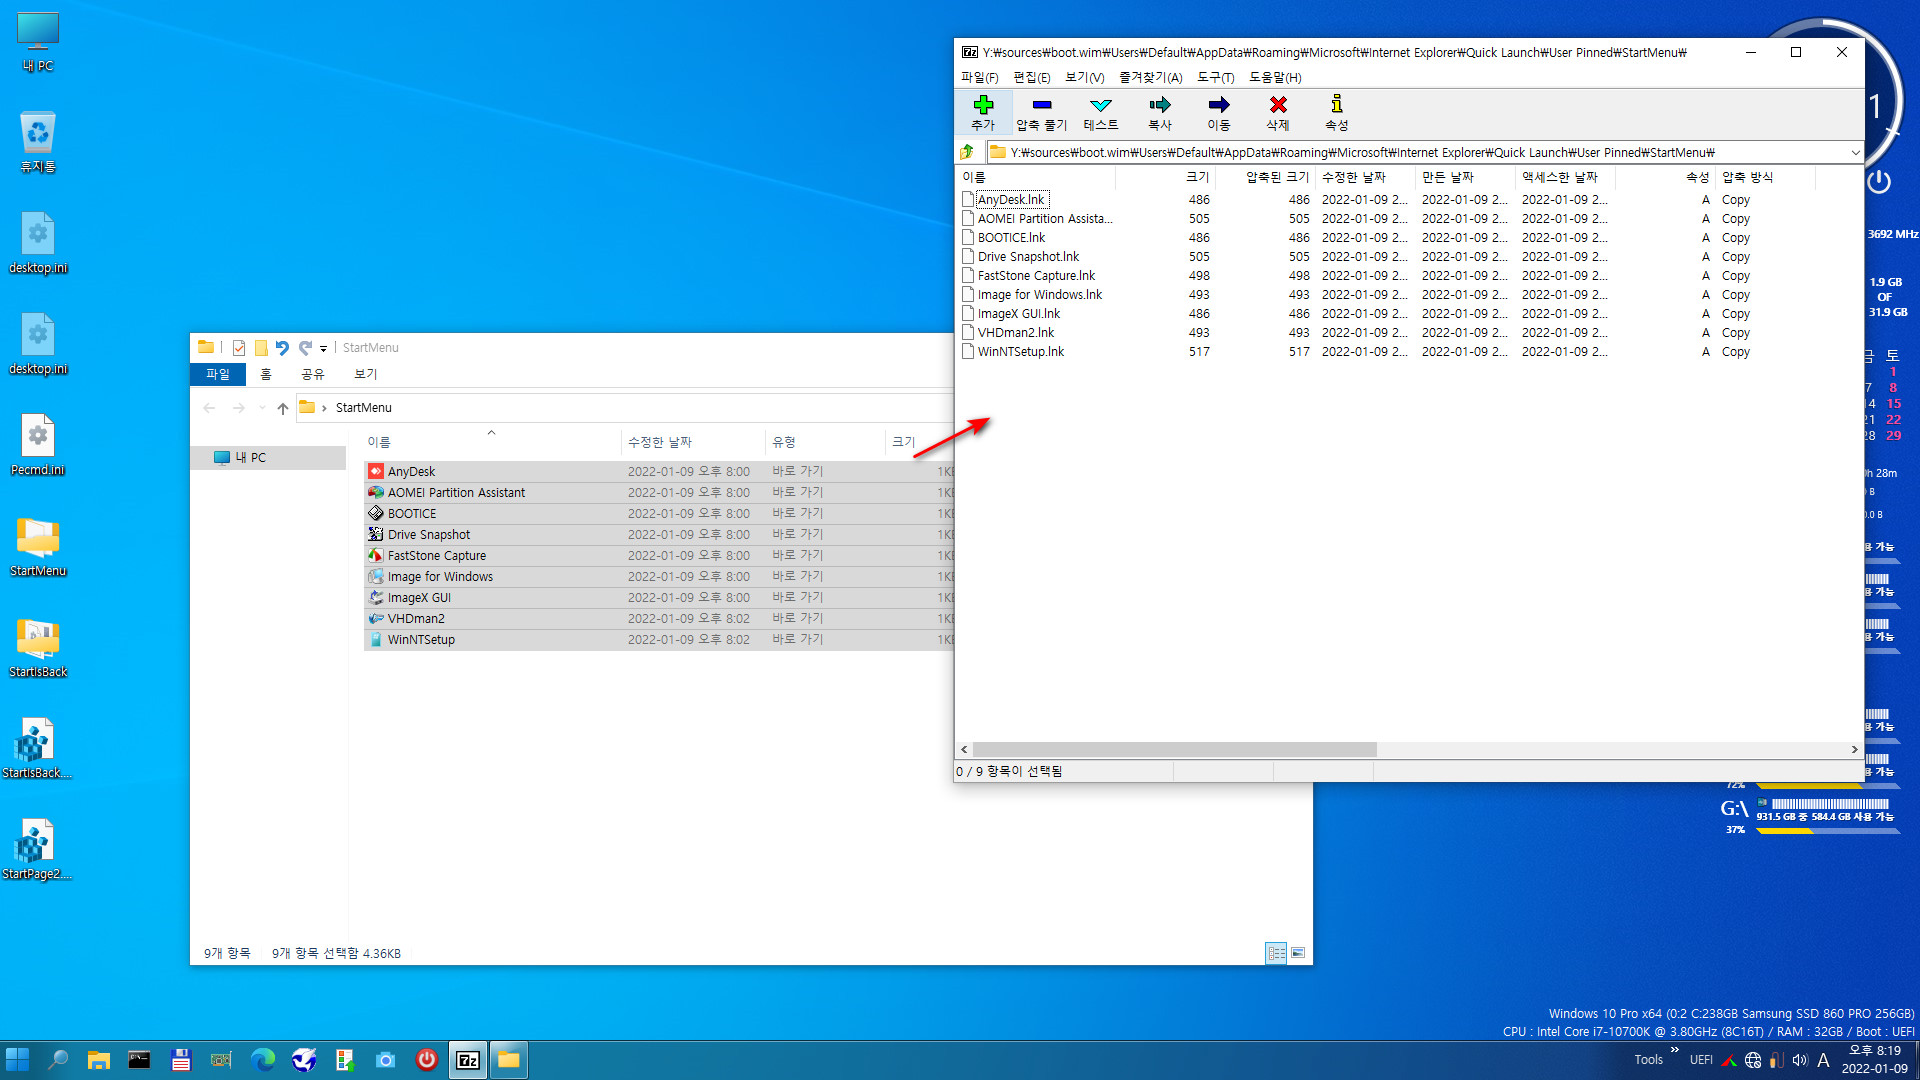Open the taskbar search magnifier
This screenshot has width=1920, height=1080.
click(58, 1060)
